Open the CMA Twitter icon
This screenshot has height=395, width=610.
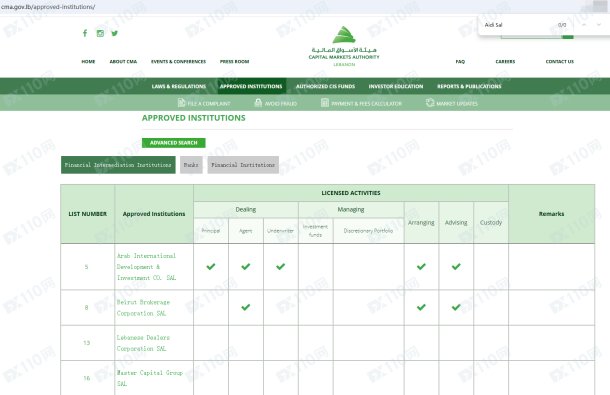(x=114, y=33)
